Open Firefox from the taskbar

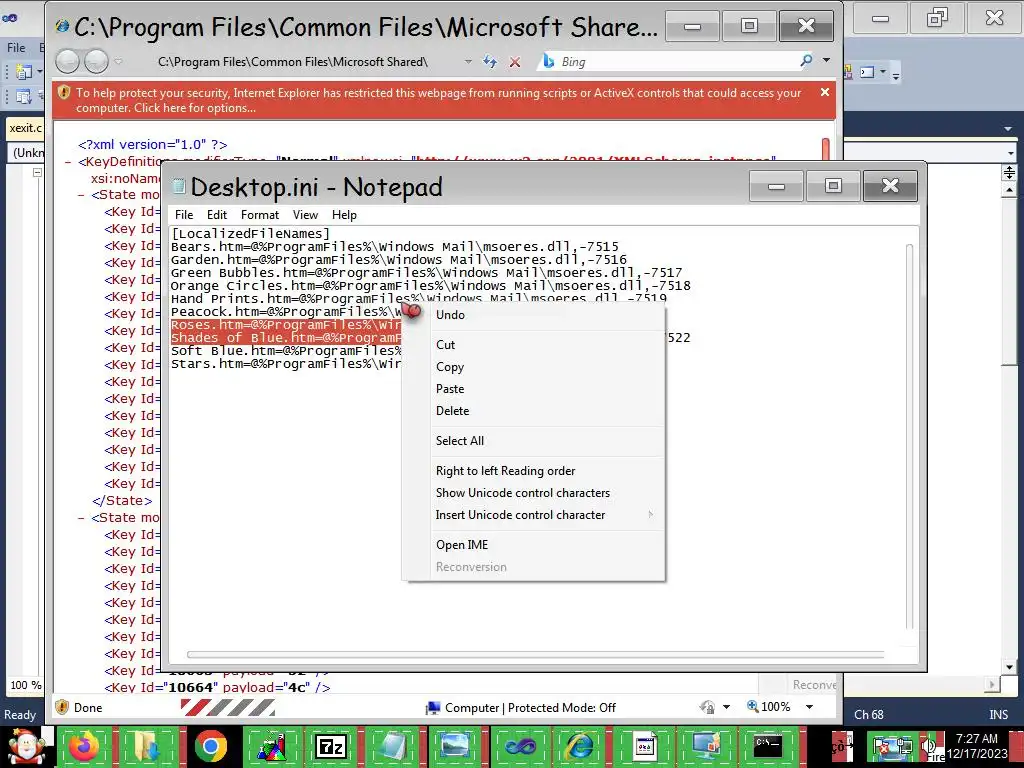click(84, 746)
